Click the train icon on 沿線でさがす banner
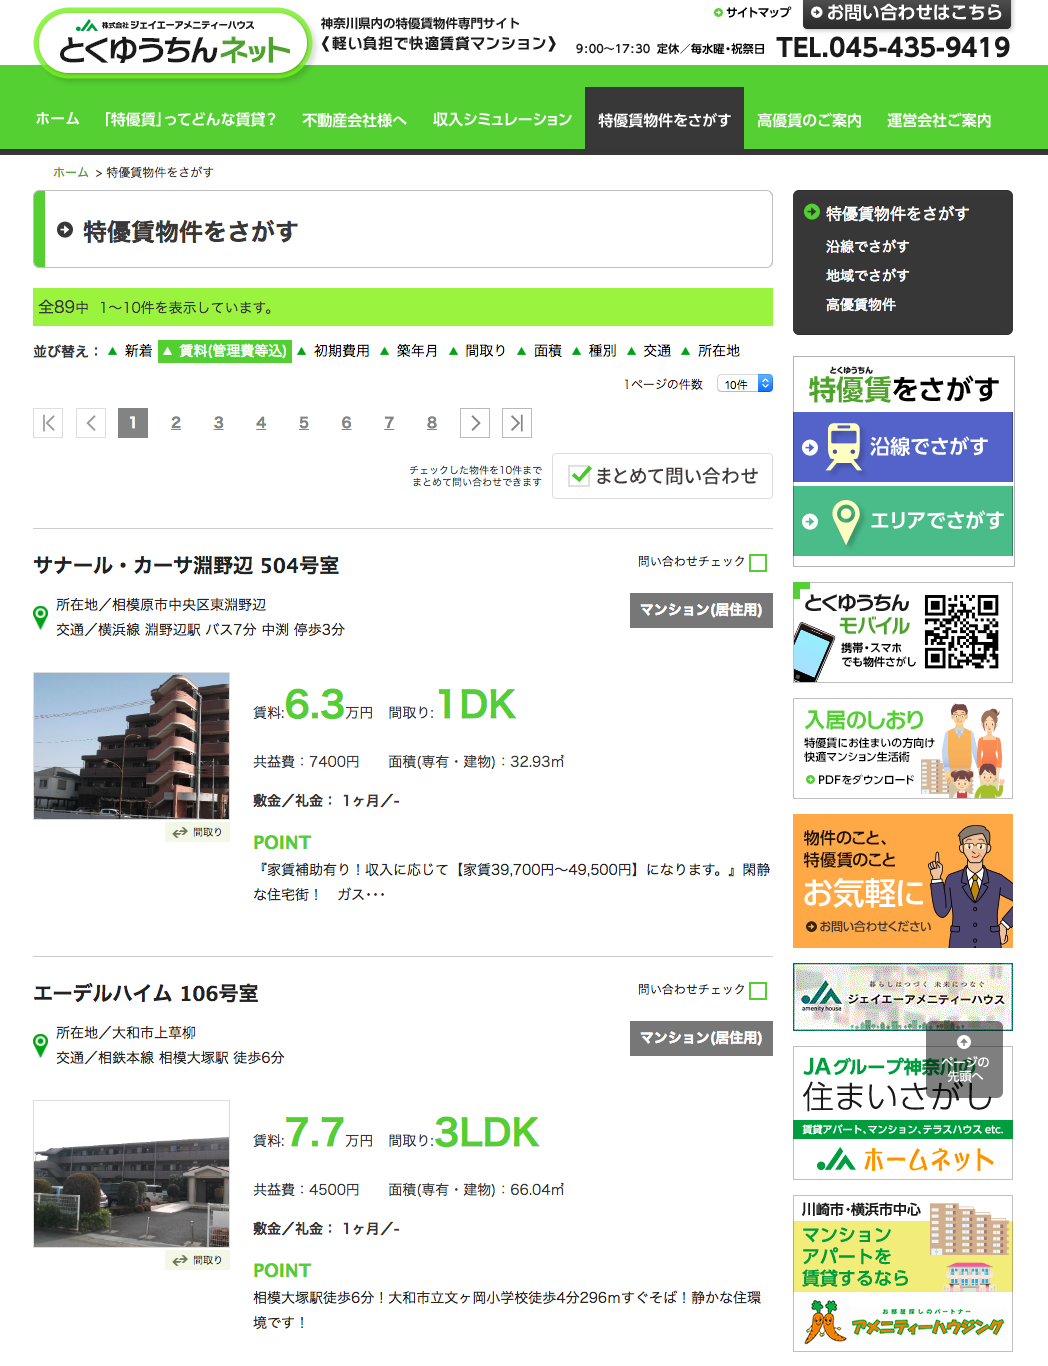The image size is (1048, 1366). 845,444
